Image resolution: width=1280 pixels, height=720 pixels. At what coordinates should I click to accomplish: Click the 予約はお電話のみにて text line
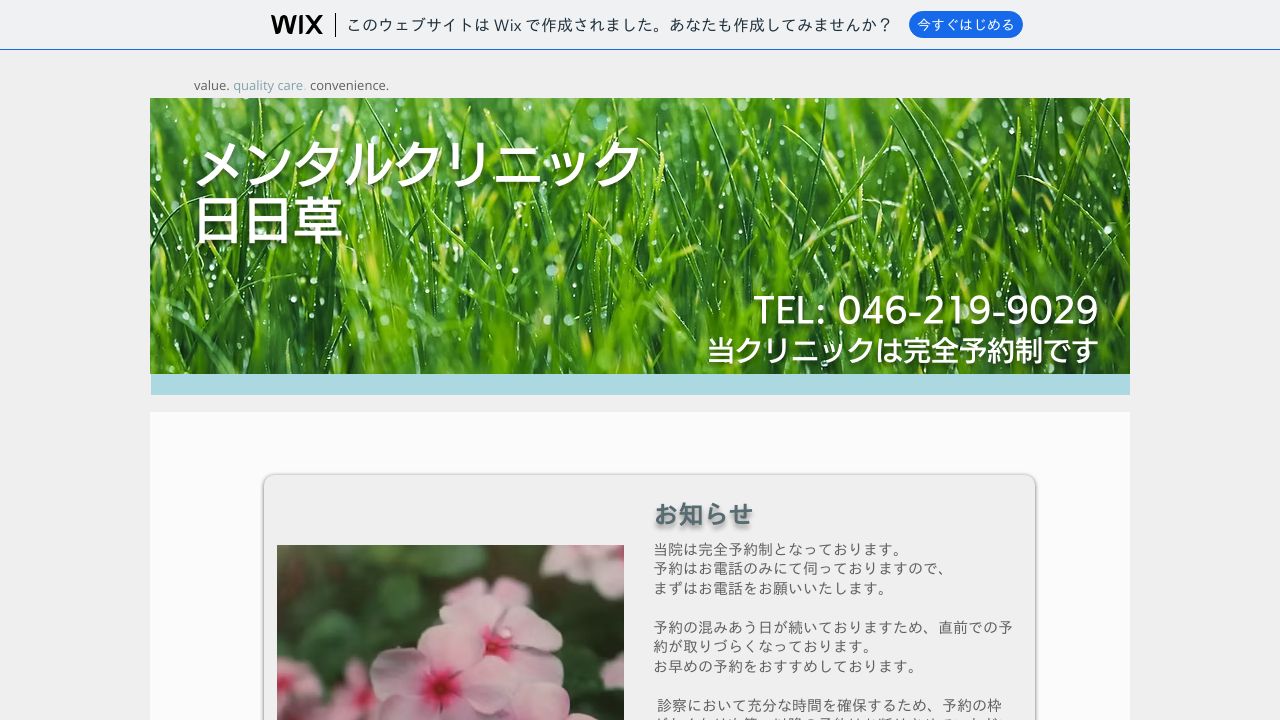(x=800, y=568)
